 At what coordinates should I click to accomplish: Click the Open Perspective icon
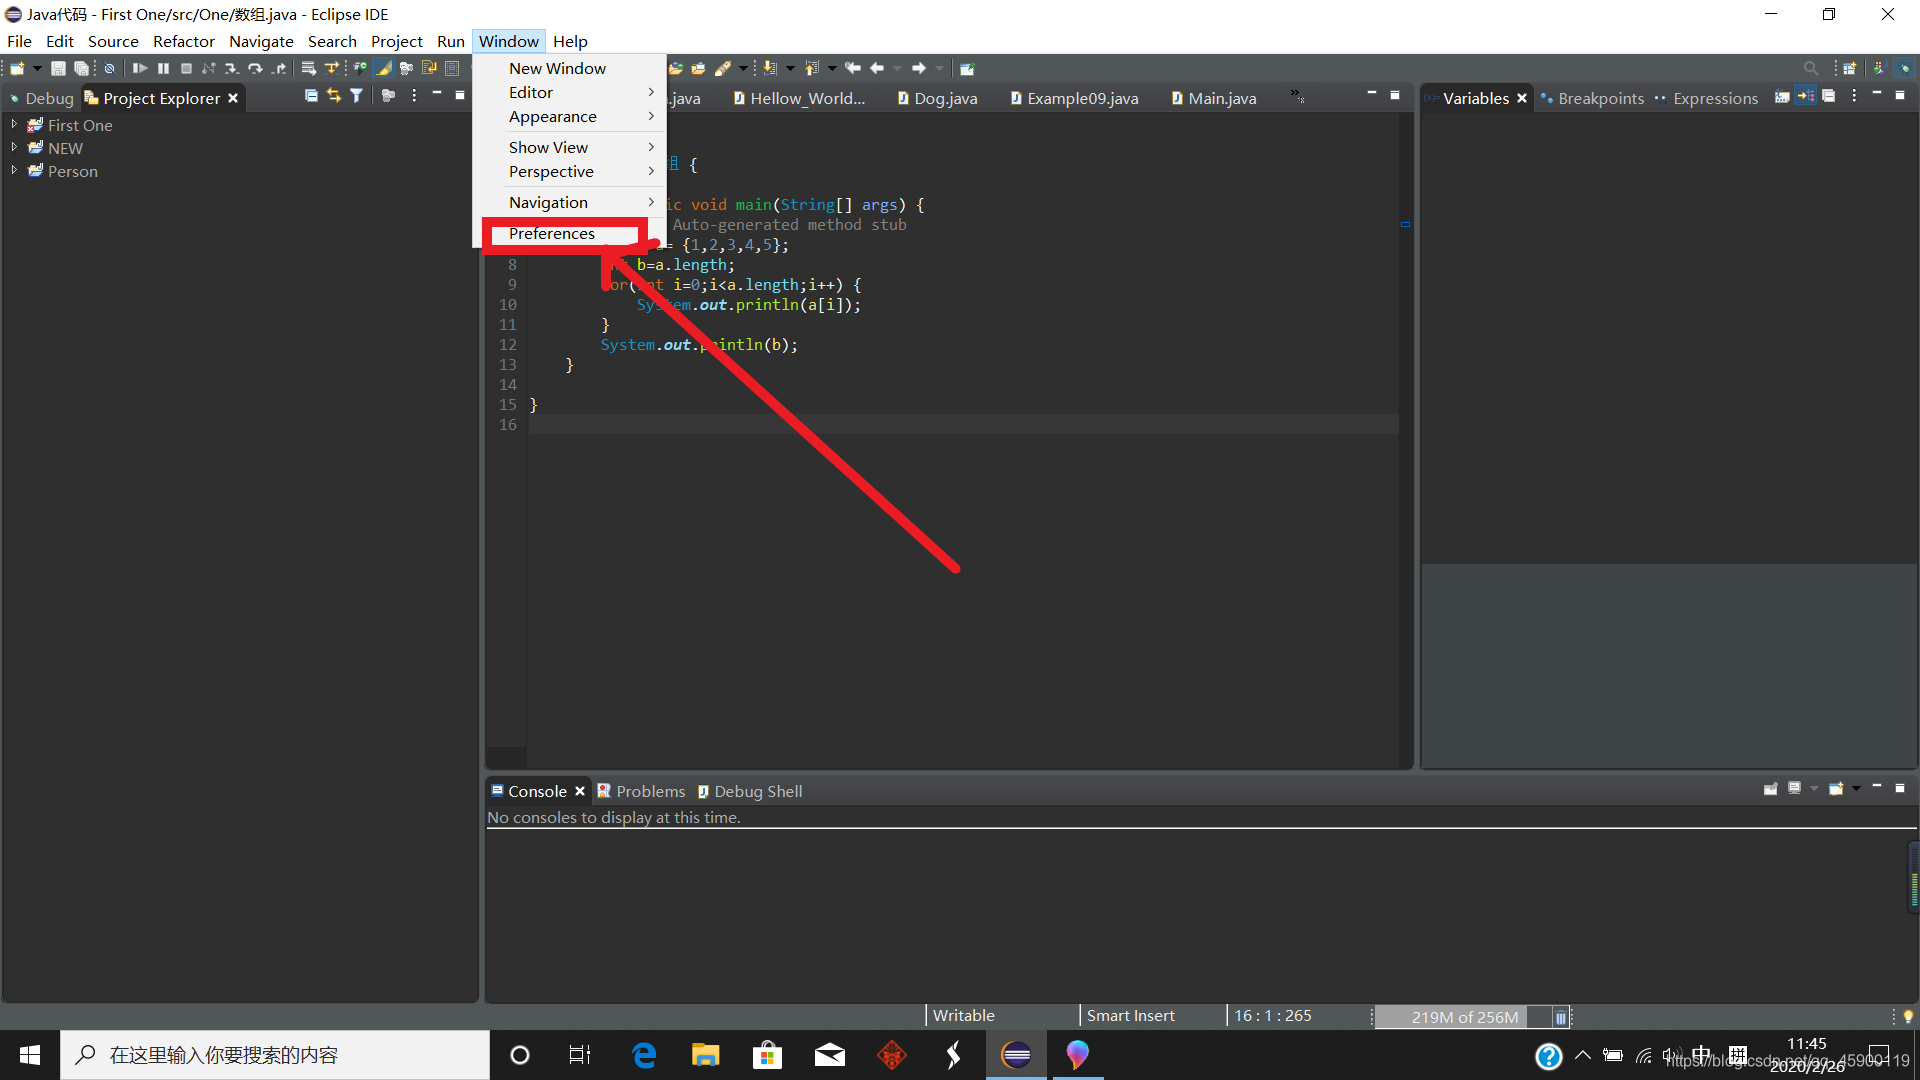(1850, 68)
